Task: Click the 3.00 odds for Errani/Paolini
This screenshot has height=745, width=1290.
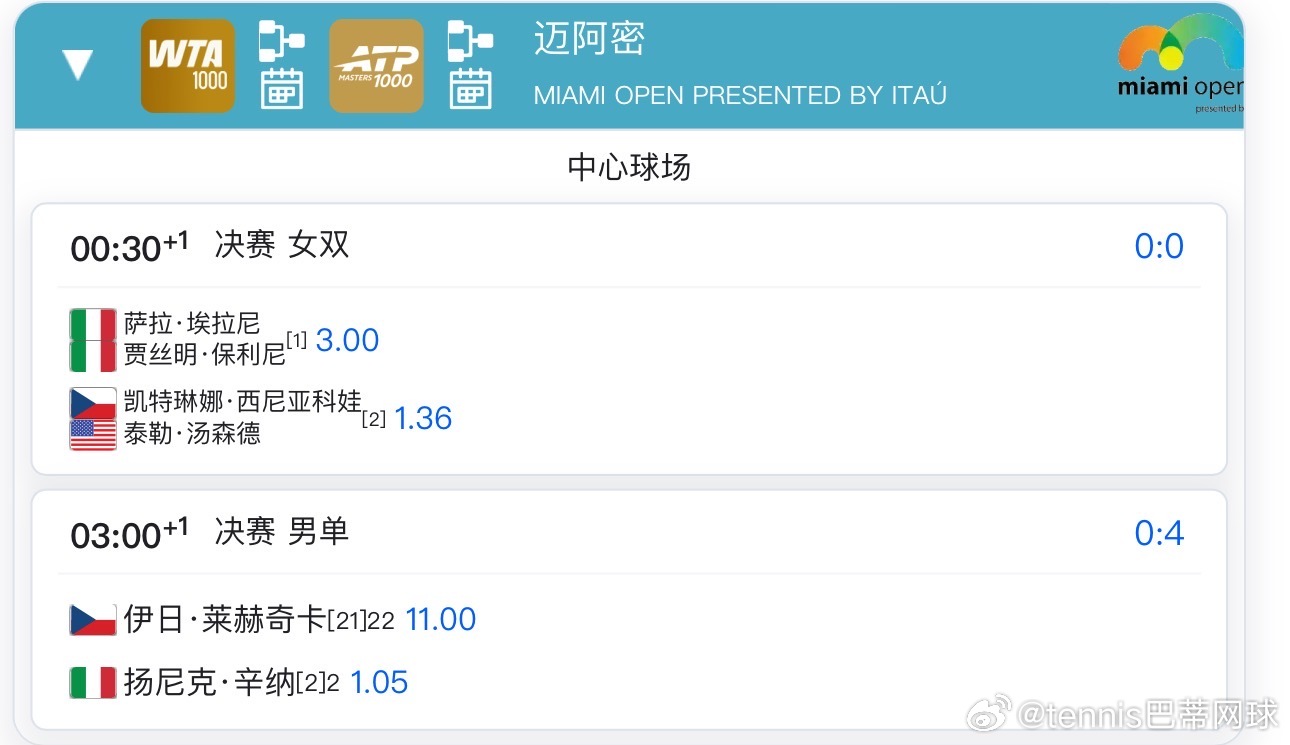Action: (347, 340)
